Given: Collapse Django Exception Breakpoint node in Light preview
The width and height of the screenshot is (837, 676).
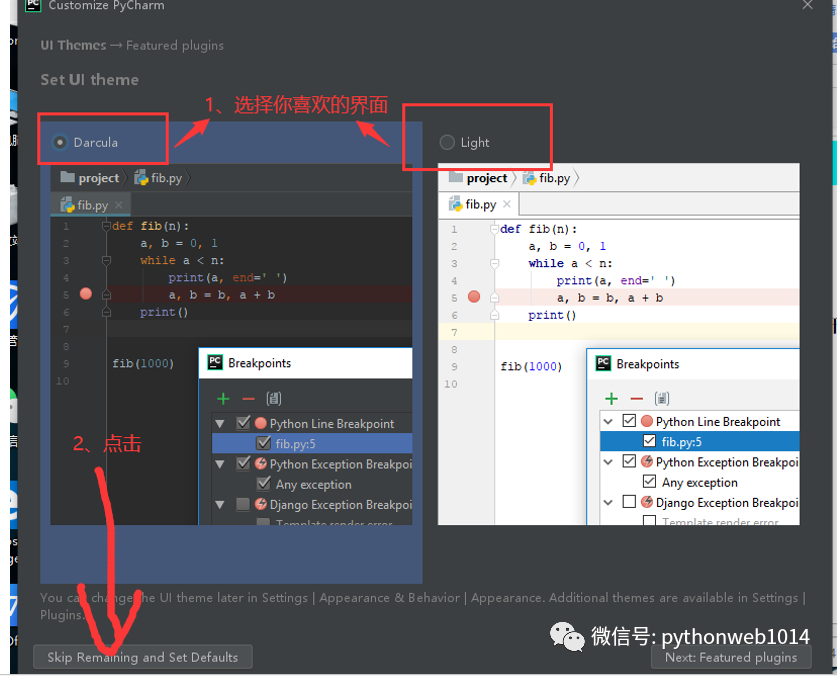Looking at the screenshot, I should [x=607, y=502].
